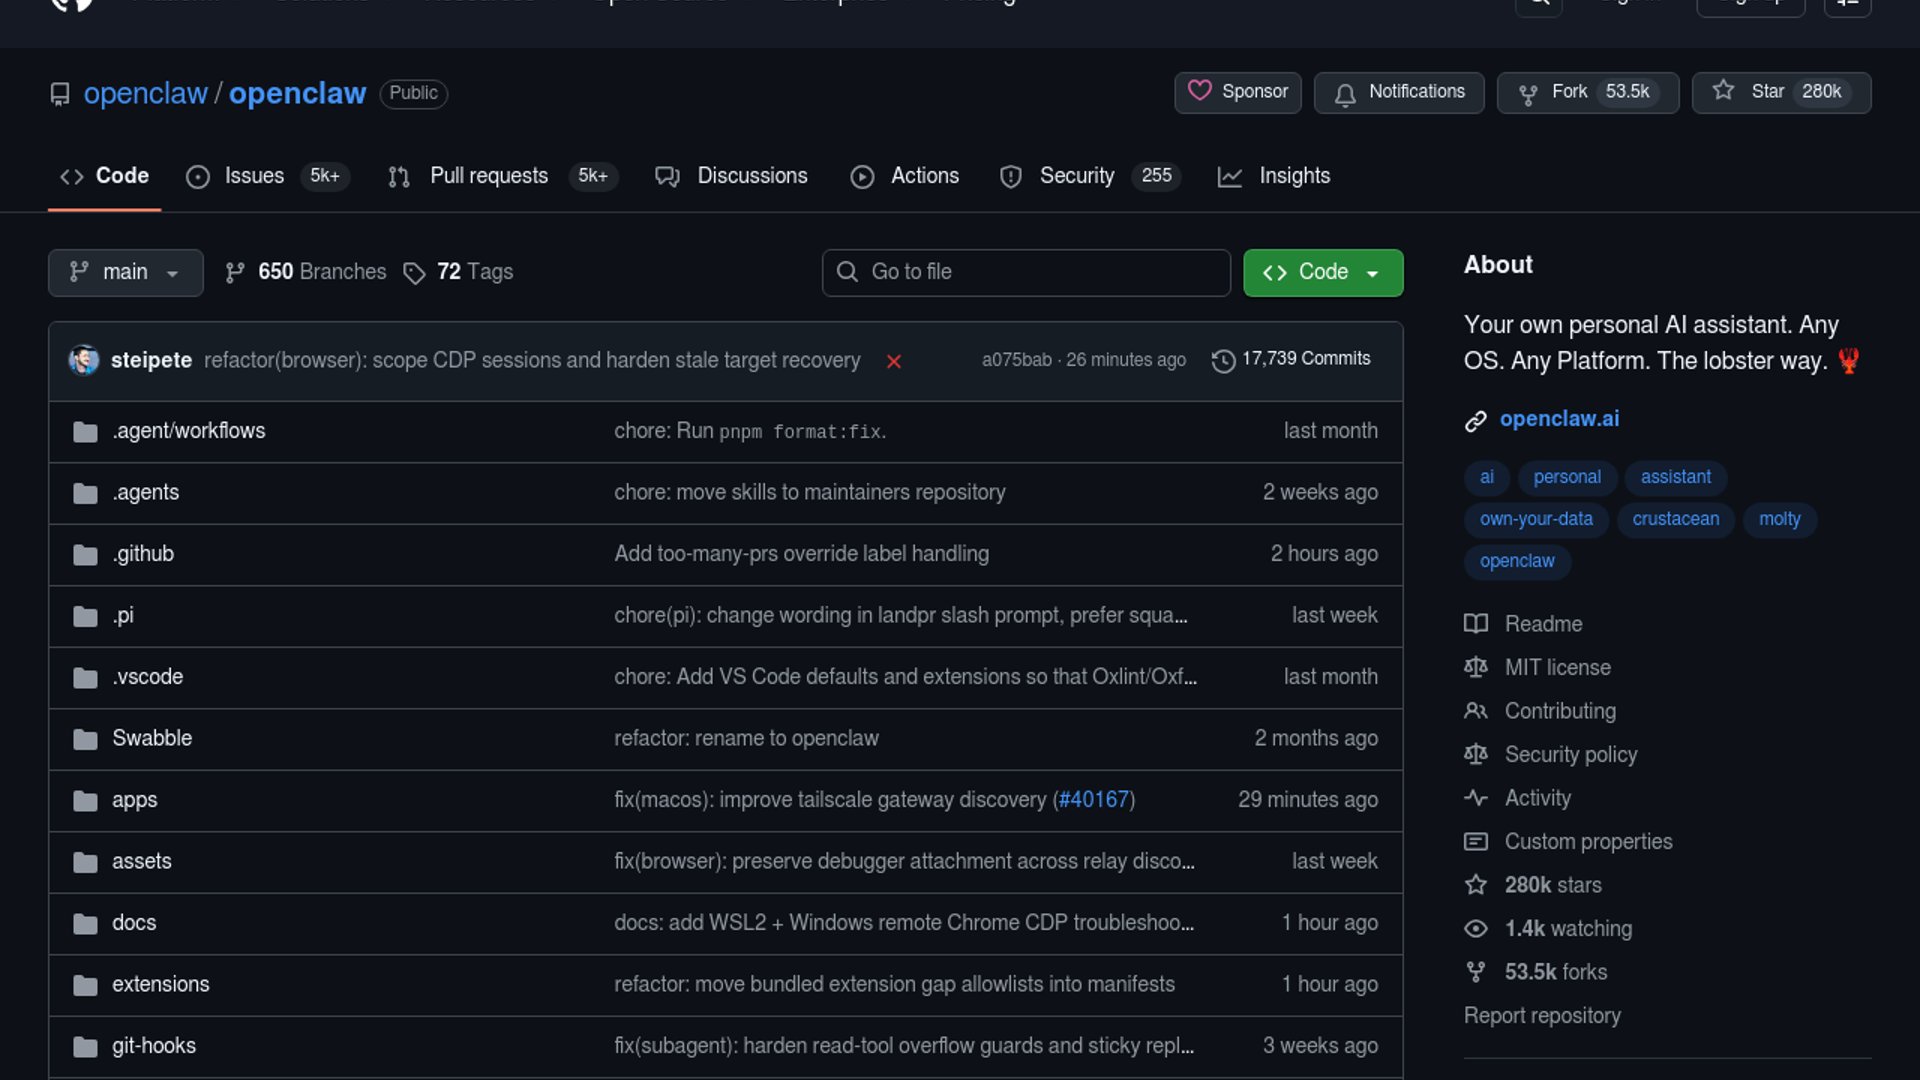Expand the green Code dropdown
Viewport: 1920px width, 1080px height.
point(1322,272)
